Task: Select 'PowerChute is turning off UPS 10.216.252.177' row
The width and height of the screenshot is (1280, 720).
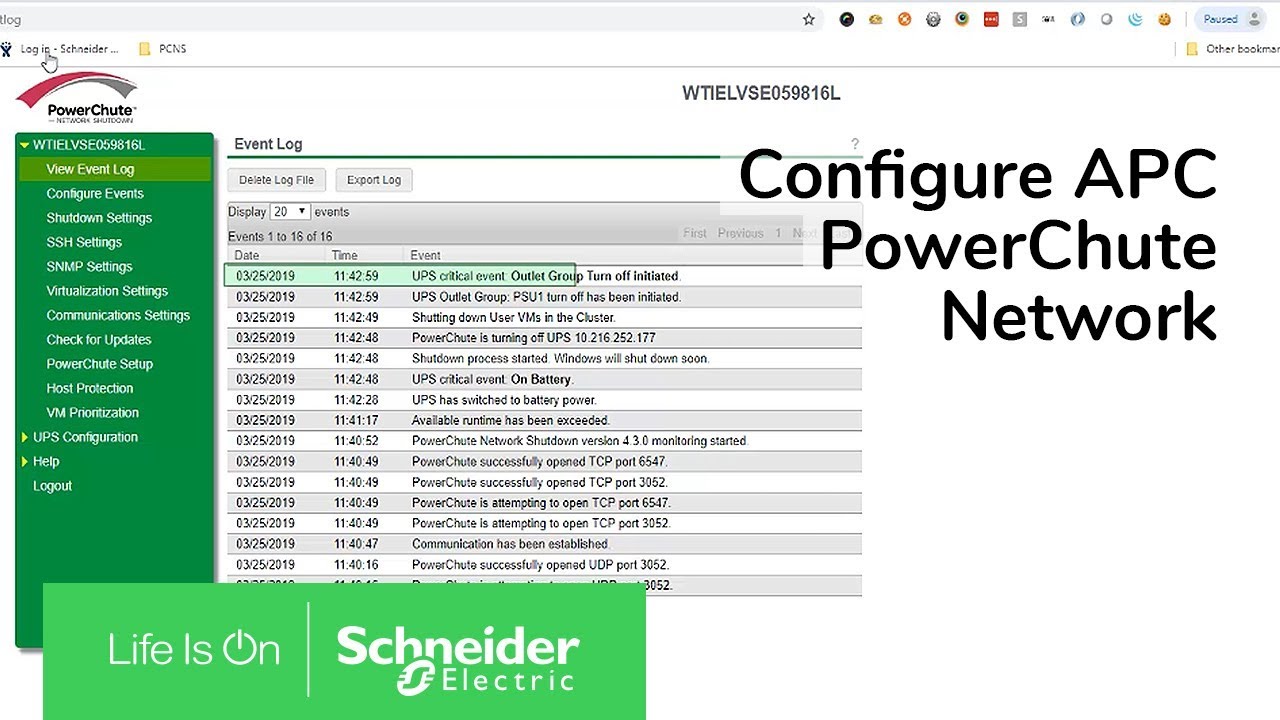Action: click(x=544, y=338)
